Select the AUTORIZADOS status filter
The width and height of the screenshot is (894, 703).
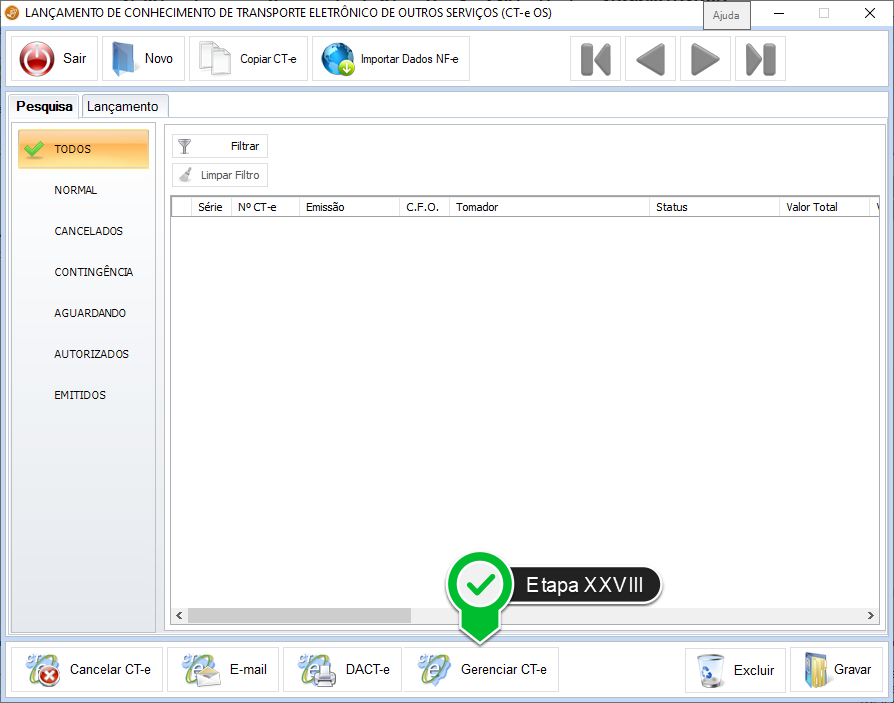point(91,354)
